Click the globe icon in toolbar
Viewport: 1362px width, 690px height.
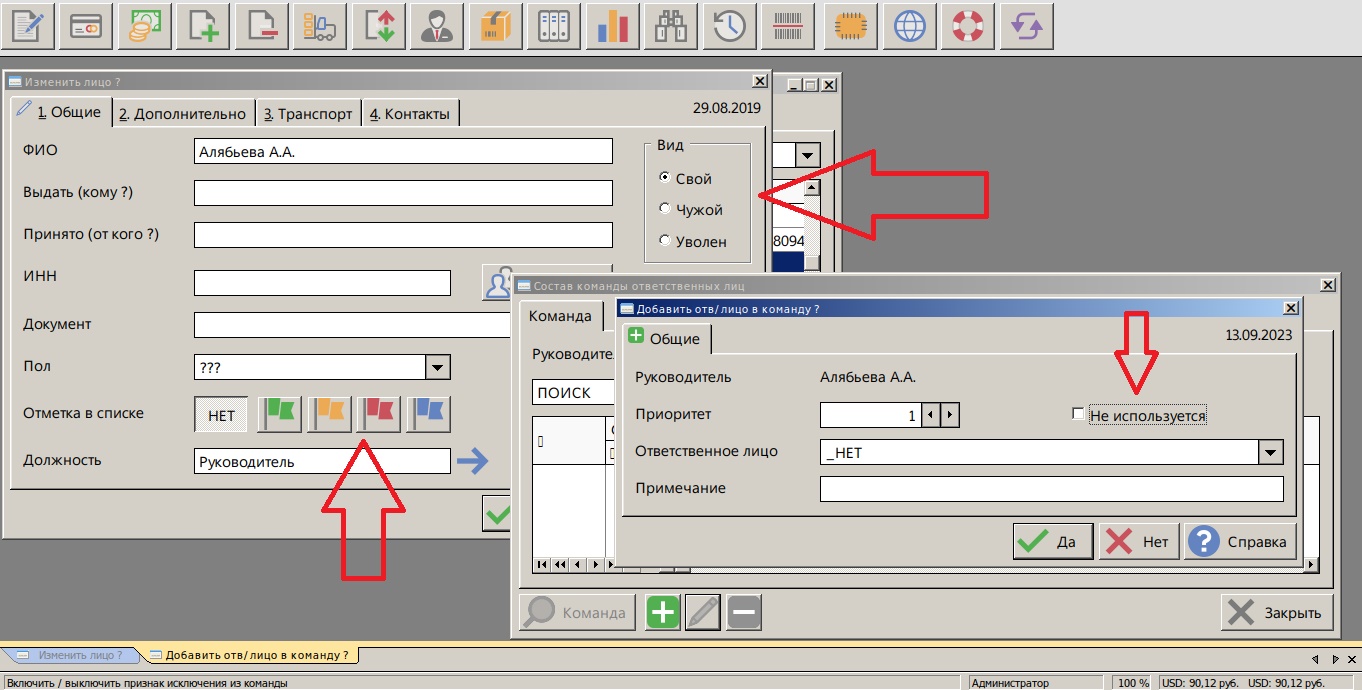[x=909, y=26]
